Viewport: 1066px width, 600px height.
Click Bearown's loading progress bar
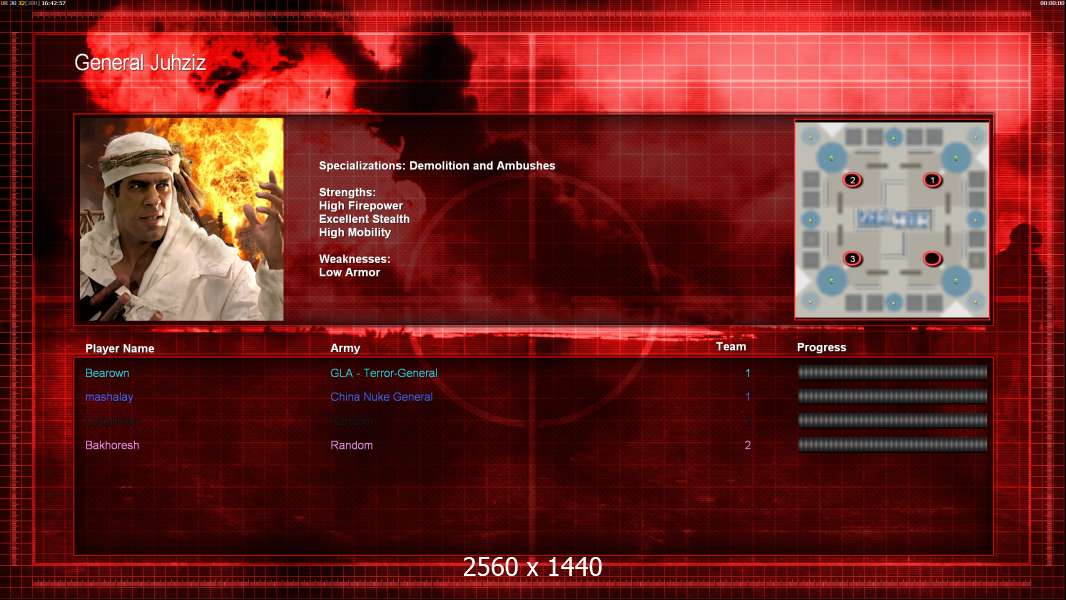point(892,372)
